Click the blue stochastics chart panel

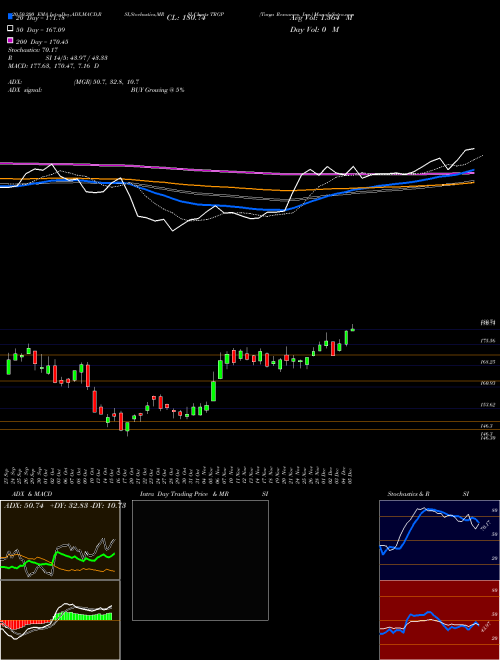click(439, 540)
